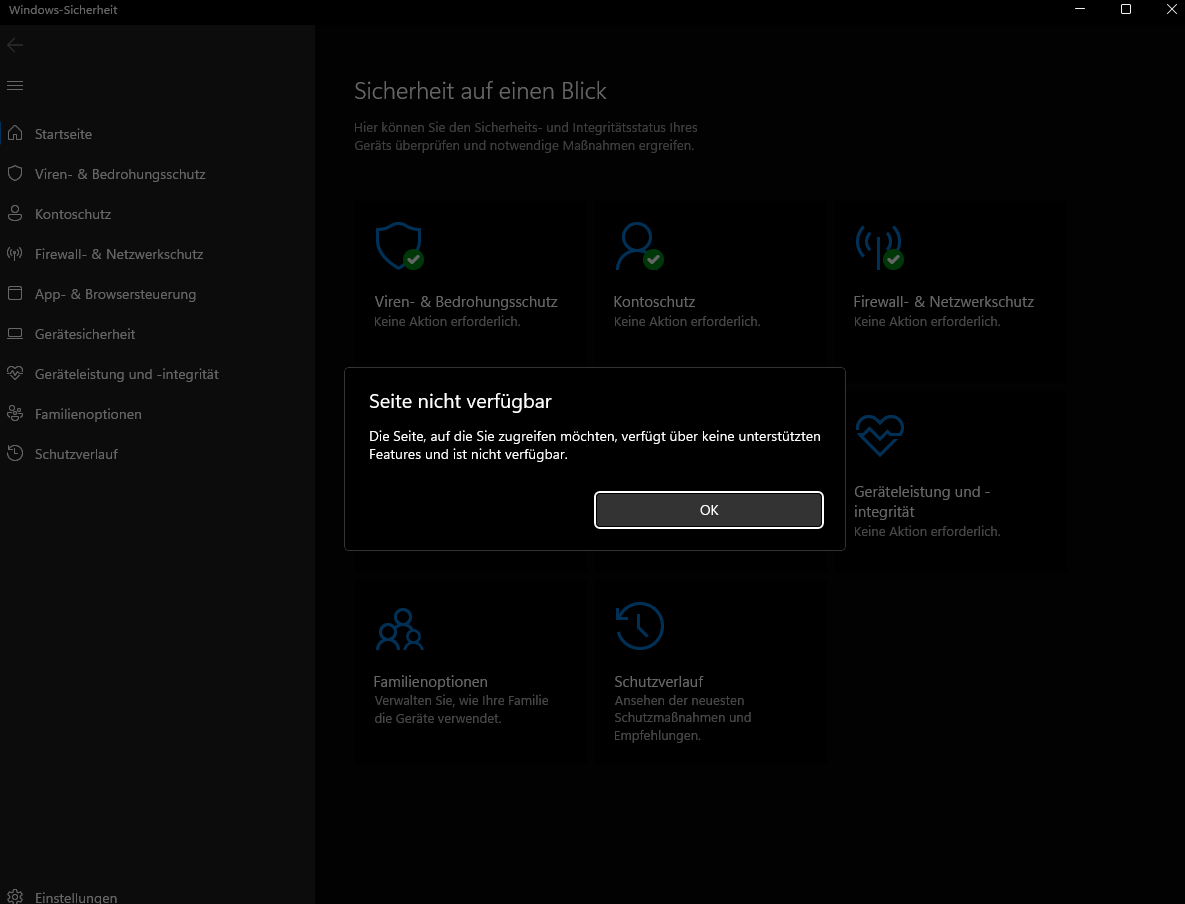1185x904 pixels.
Task: Click the Kontoschutz card title
Action: click(654, 302)
